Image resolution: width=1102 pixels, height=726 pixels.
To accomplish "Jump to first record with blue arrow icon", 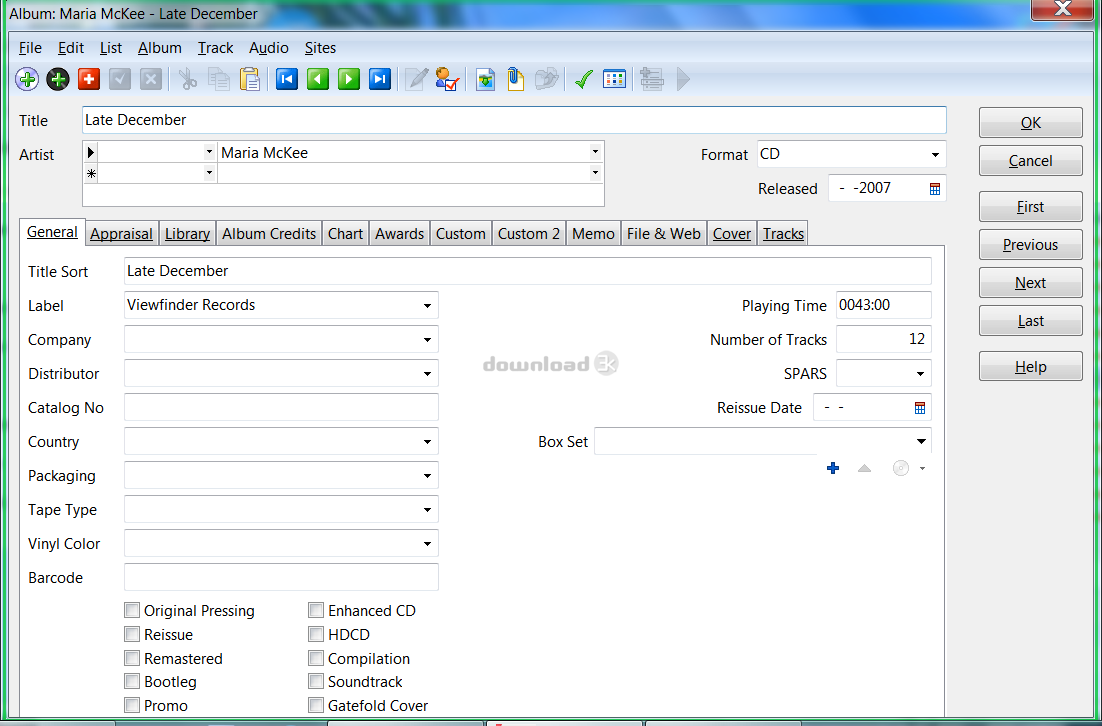I will (287, 79).
